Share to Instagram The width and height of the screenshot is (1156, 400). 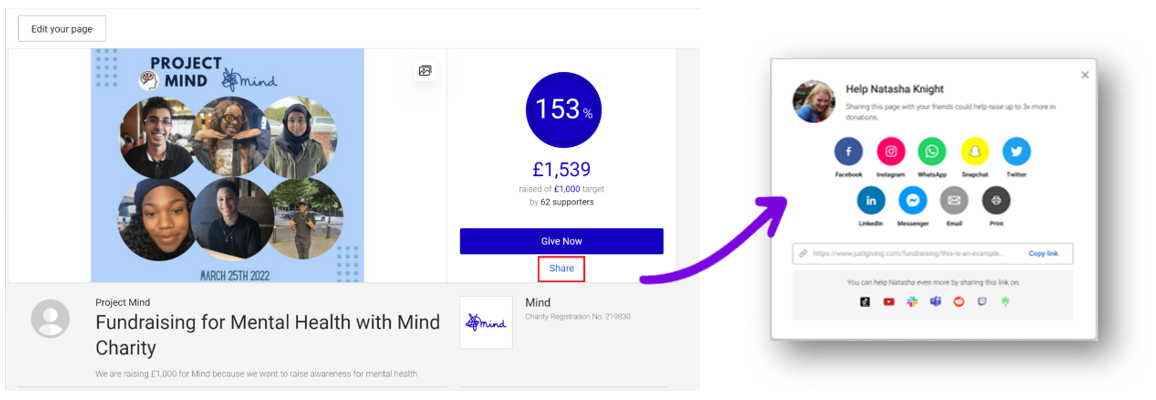(890, 152)
